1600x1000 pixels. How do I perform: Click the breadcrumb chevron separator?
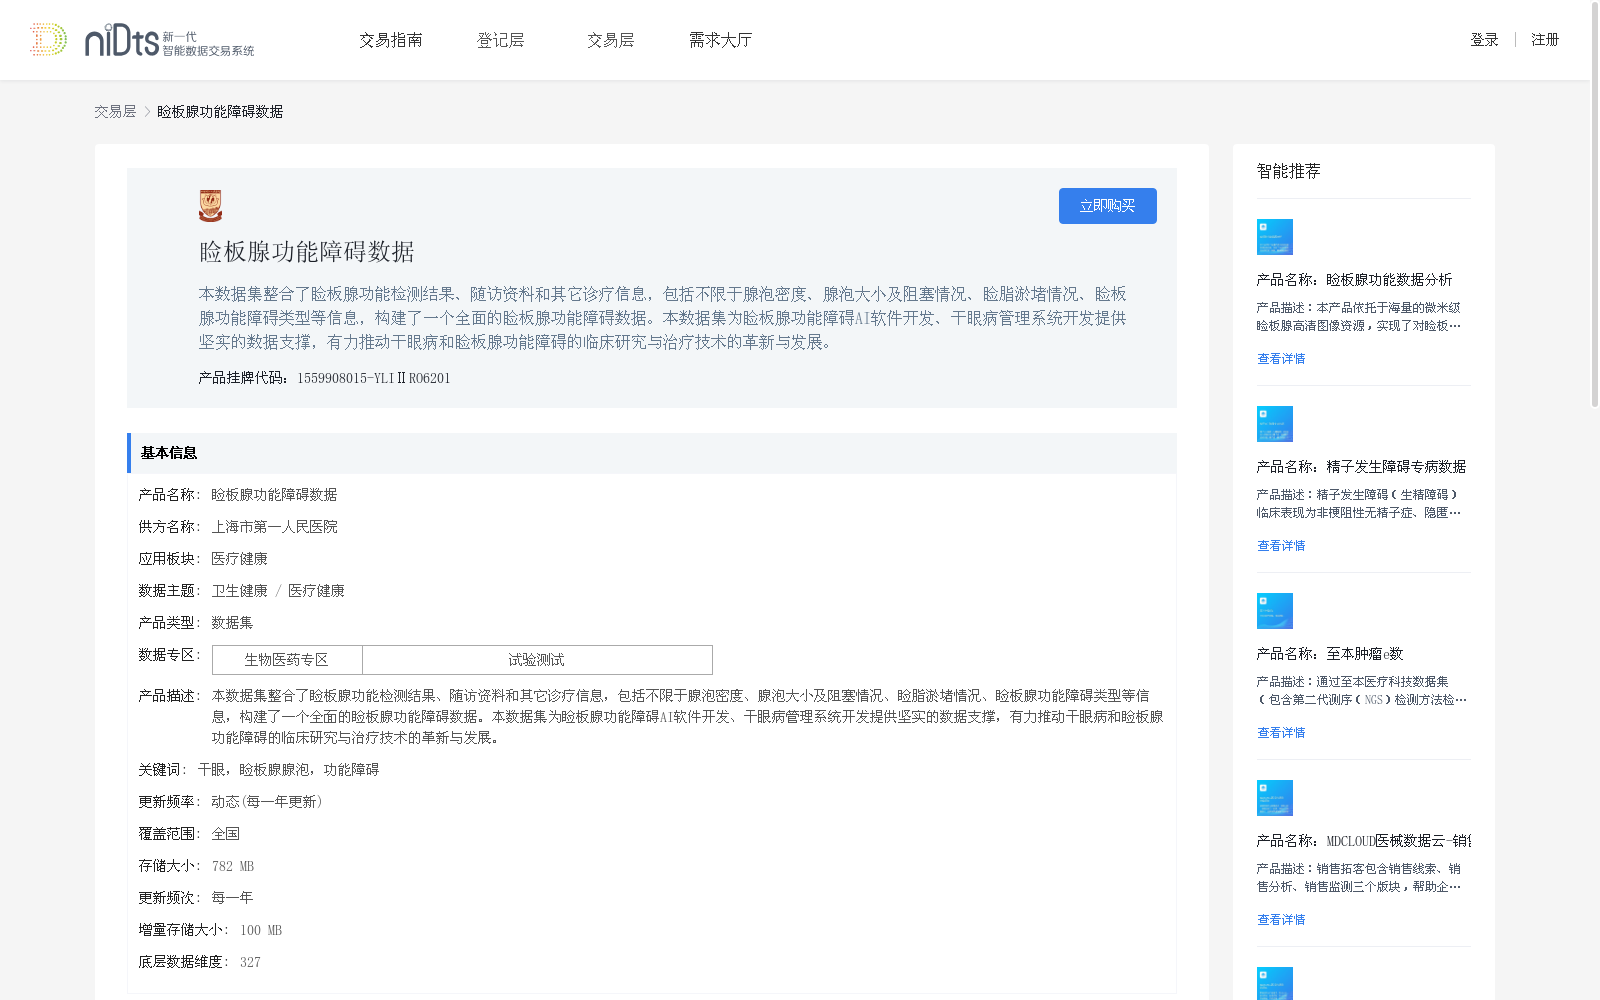click(x=147, y=112)
